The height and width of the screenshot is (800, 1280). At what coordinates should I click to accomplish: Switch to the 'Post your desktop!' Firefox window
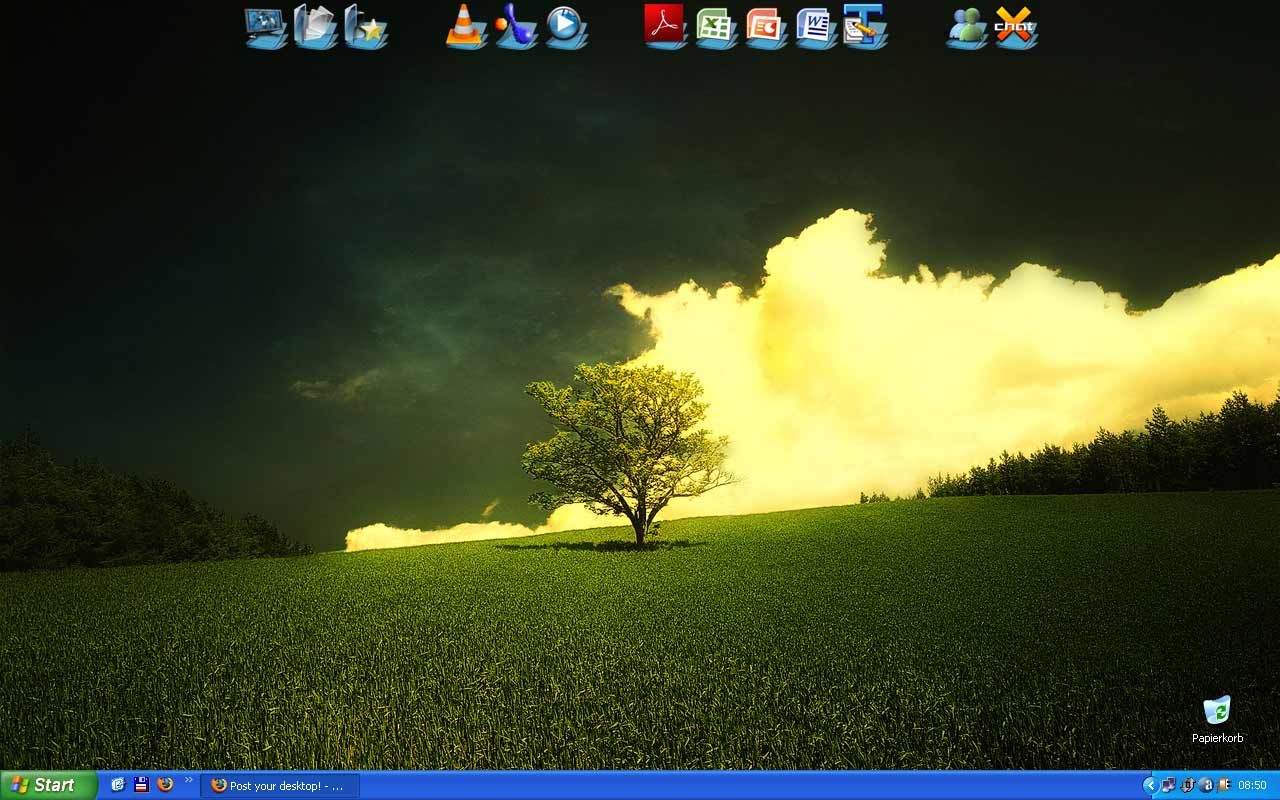[x=280, y=786]
